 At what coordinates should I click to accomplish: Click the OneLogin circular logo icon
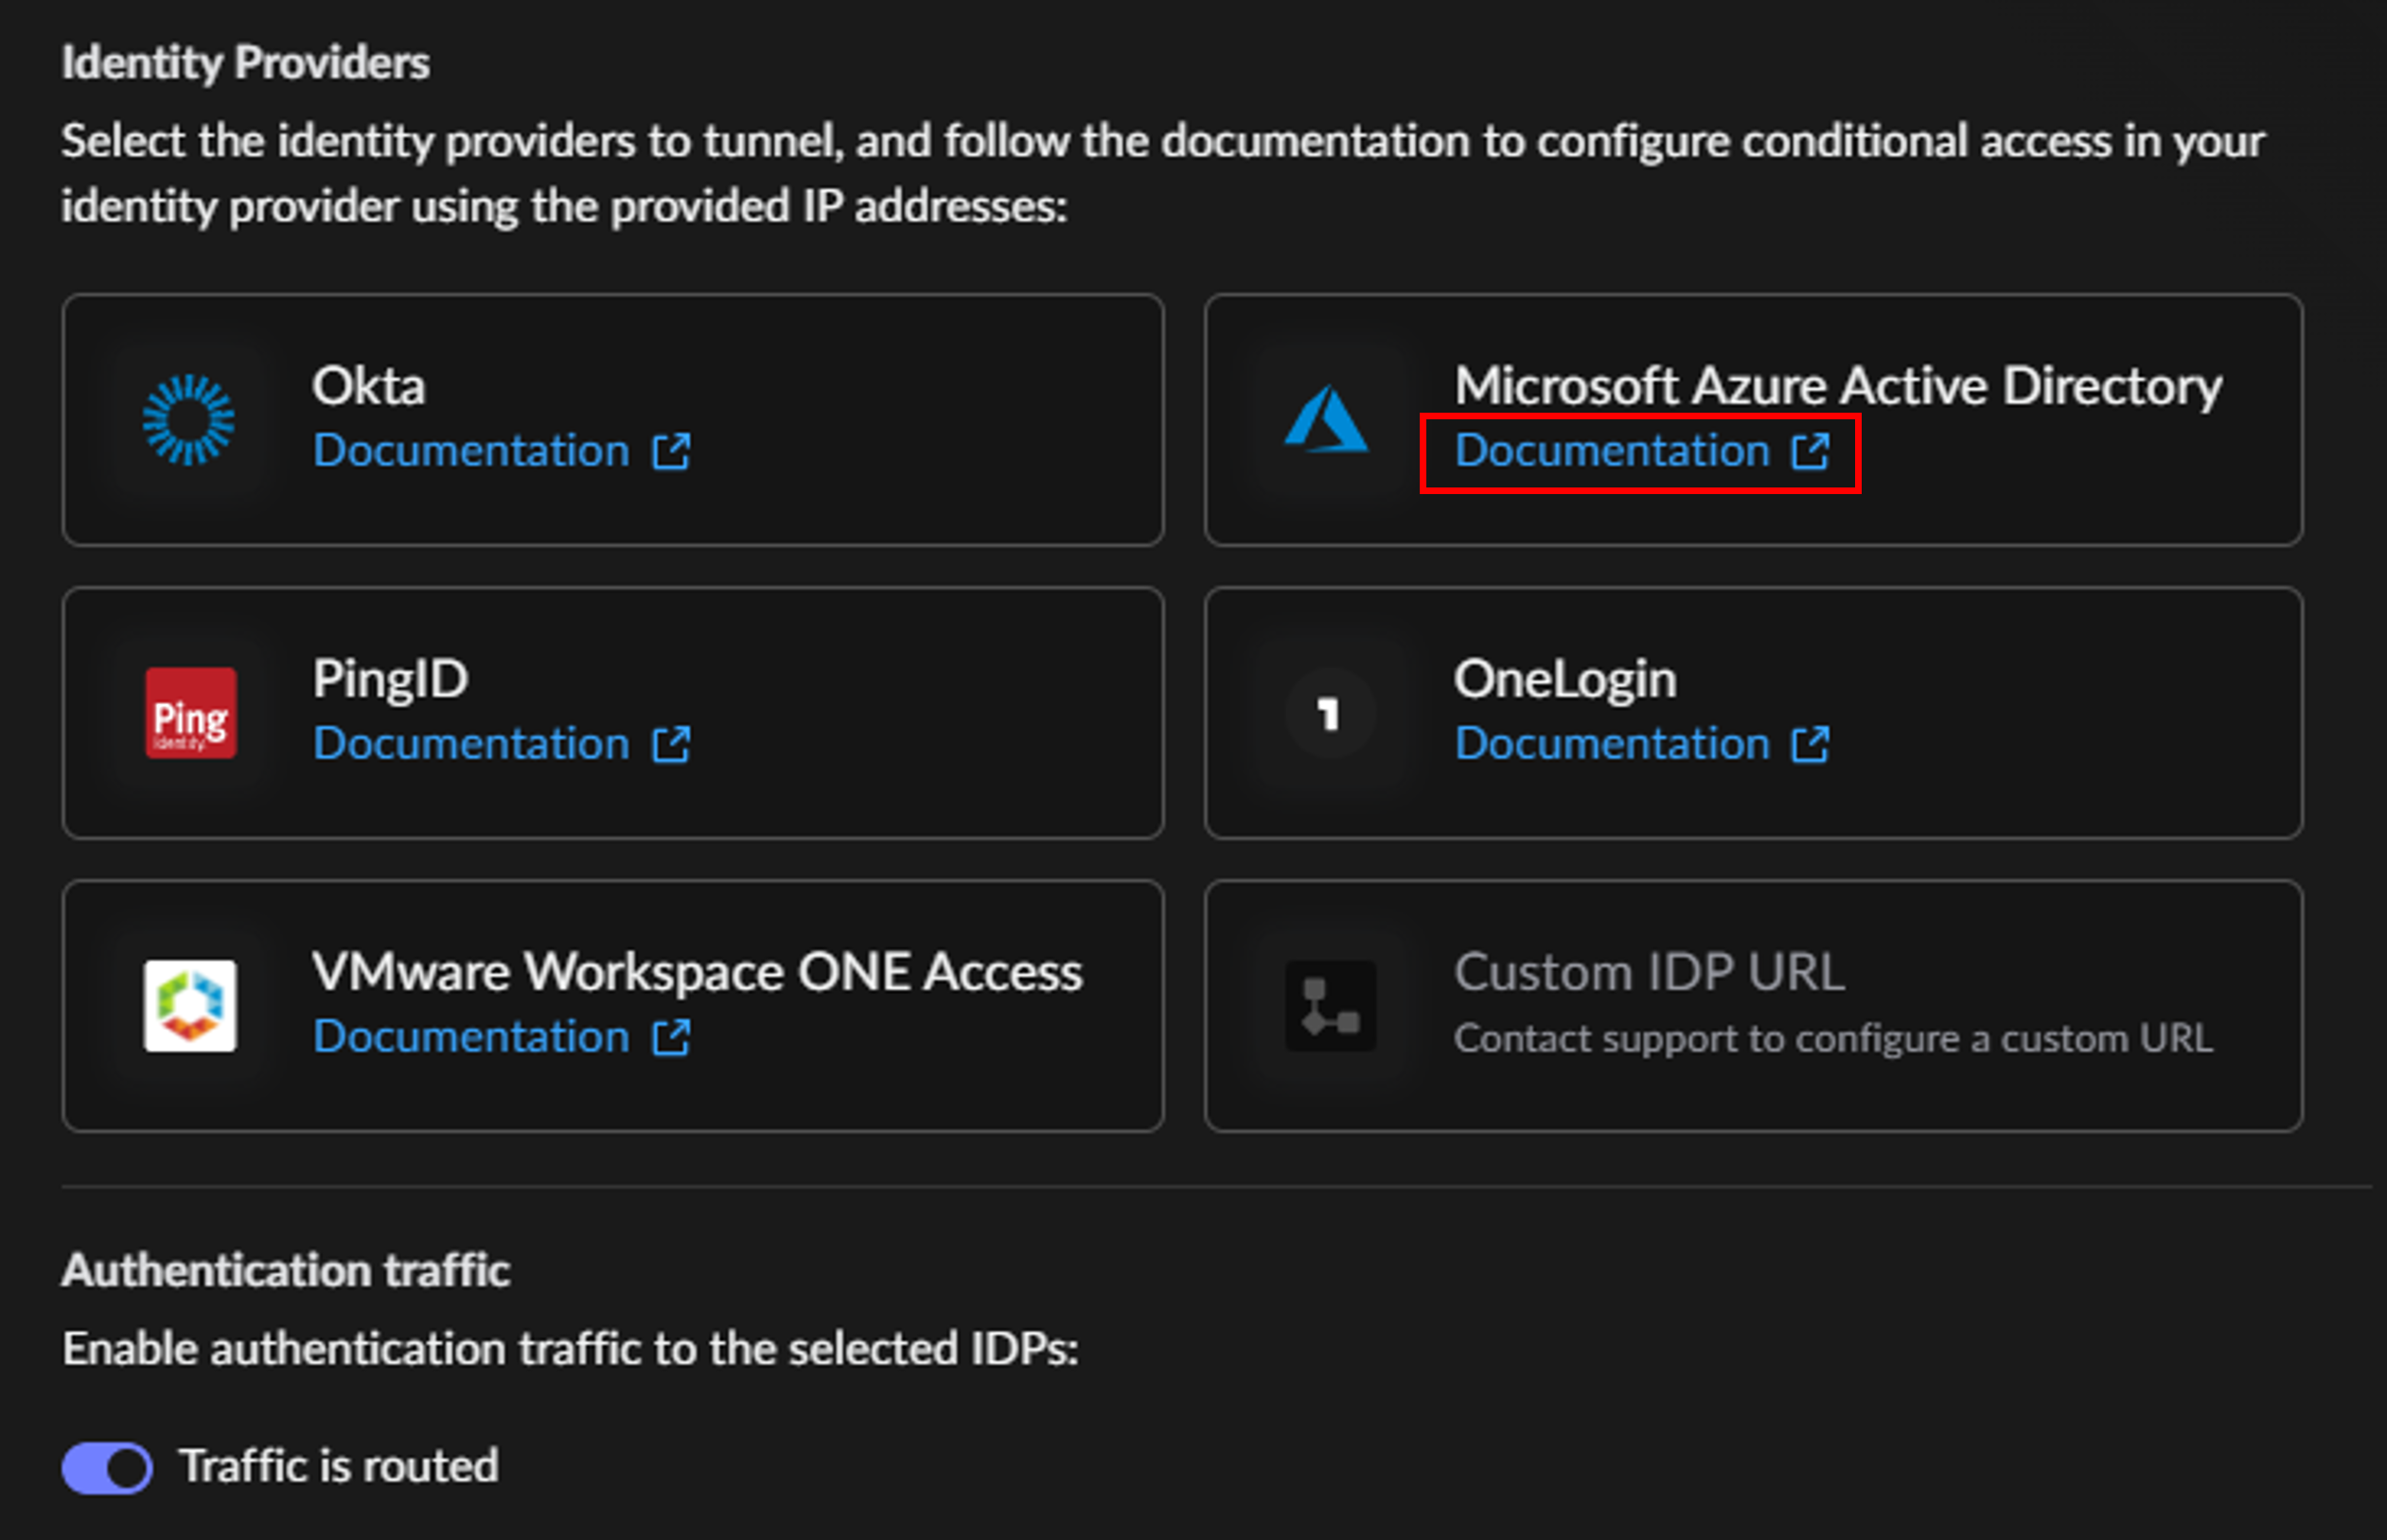click(x=1329, y=713)
